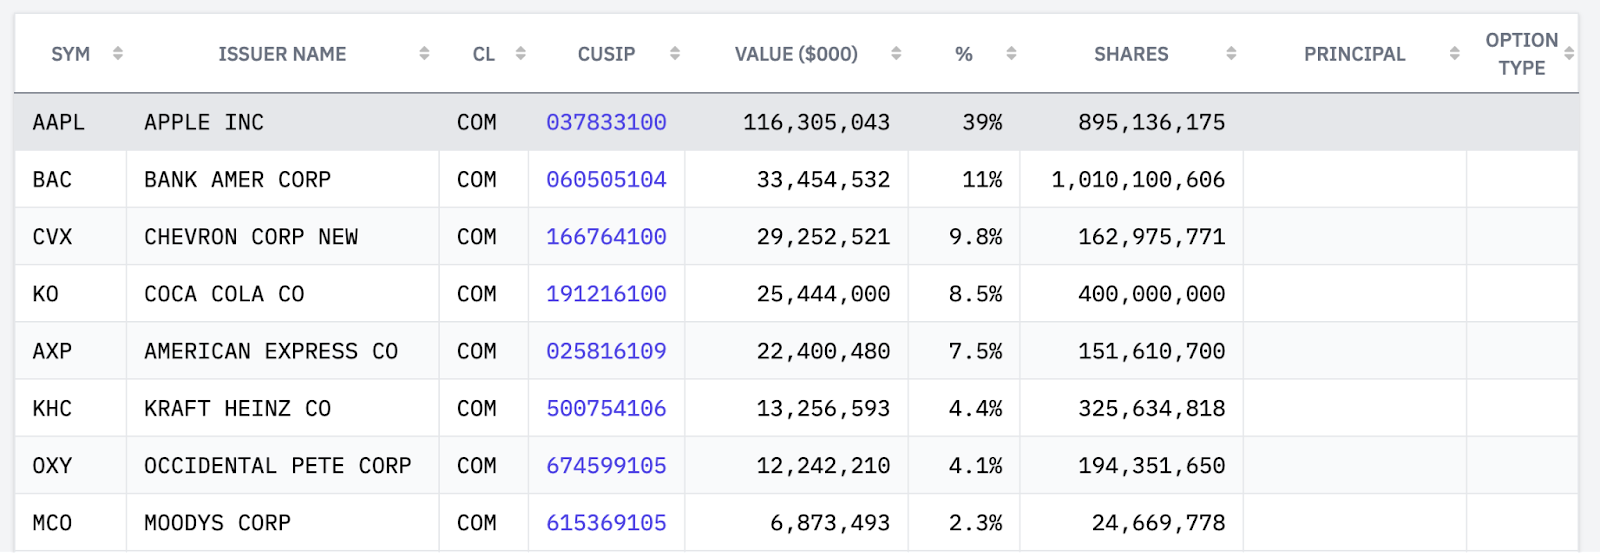Click the VALUE ($000) header label
The image size is (1600, 553).
tap(796, 54)
